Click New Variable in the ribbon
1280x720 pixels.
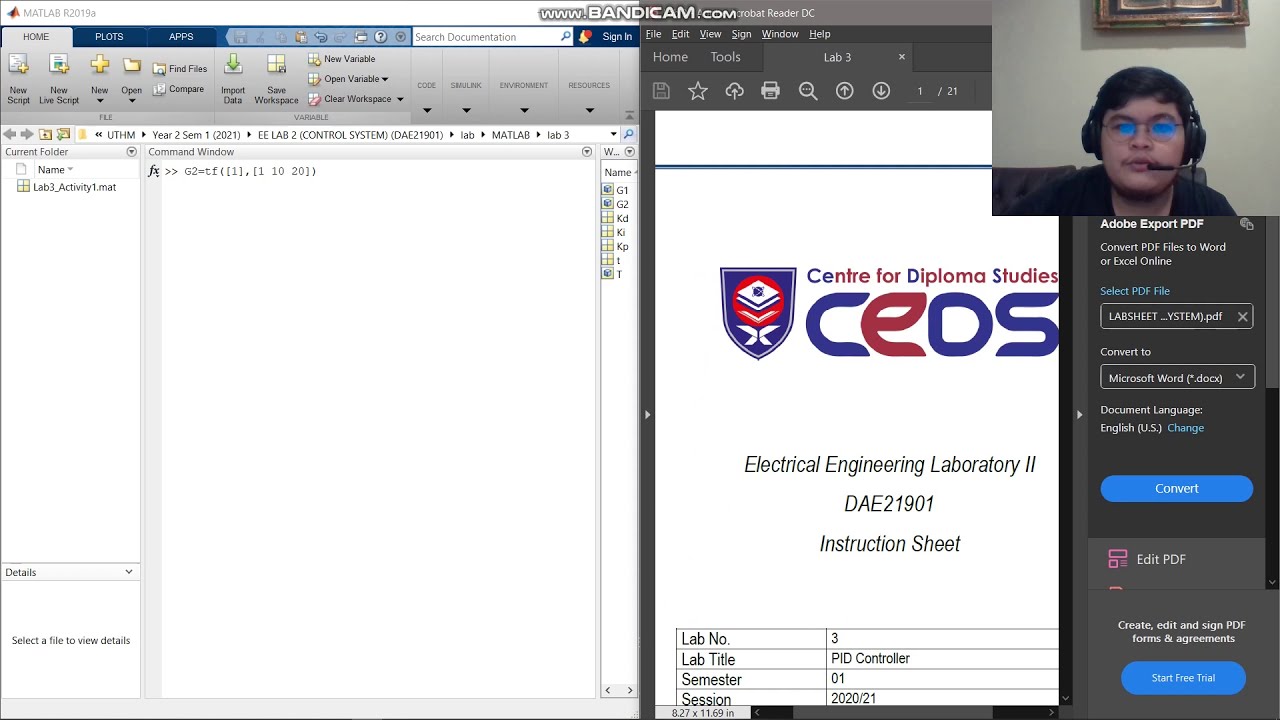(342, 59)
